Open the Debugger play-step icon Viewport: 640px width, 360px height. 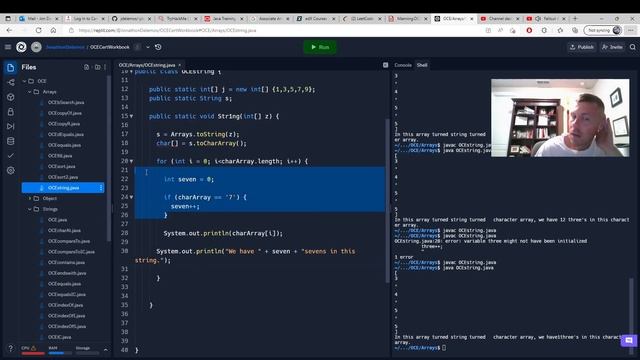11,126
